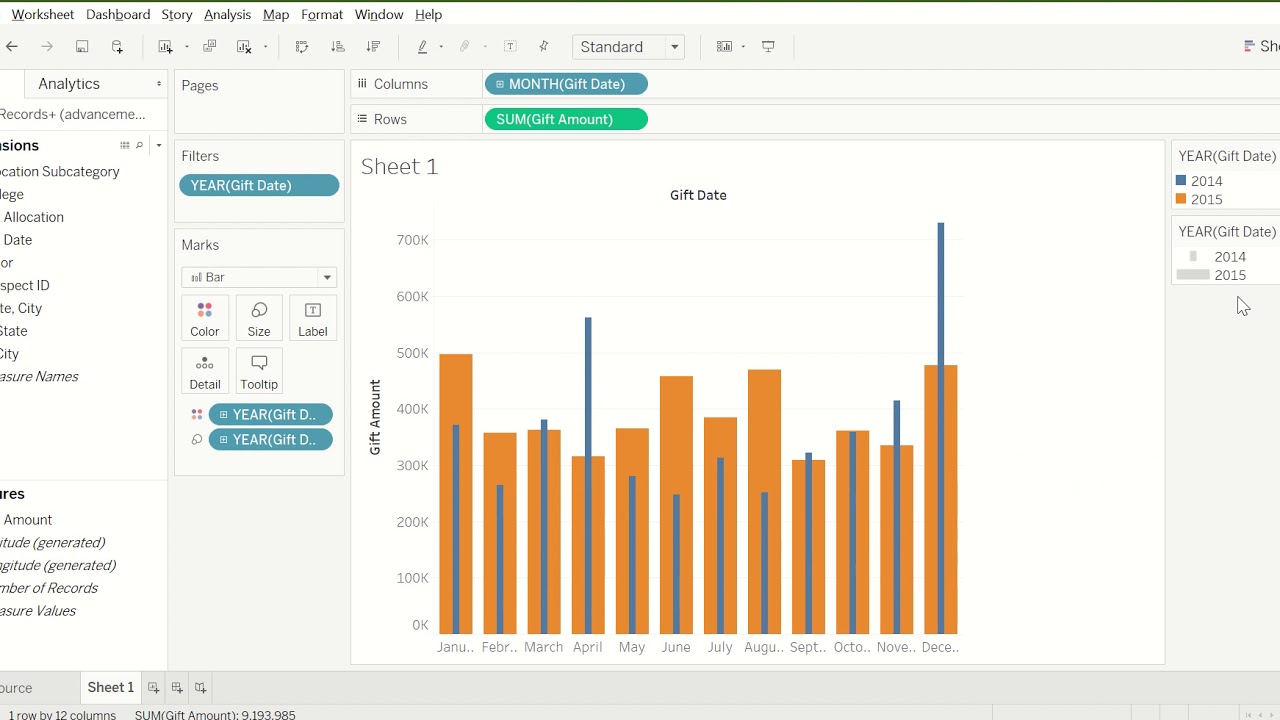
Task: Click the Gift Amount axis label
Action: (375, 417)
